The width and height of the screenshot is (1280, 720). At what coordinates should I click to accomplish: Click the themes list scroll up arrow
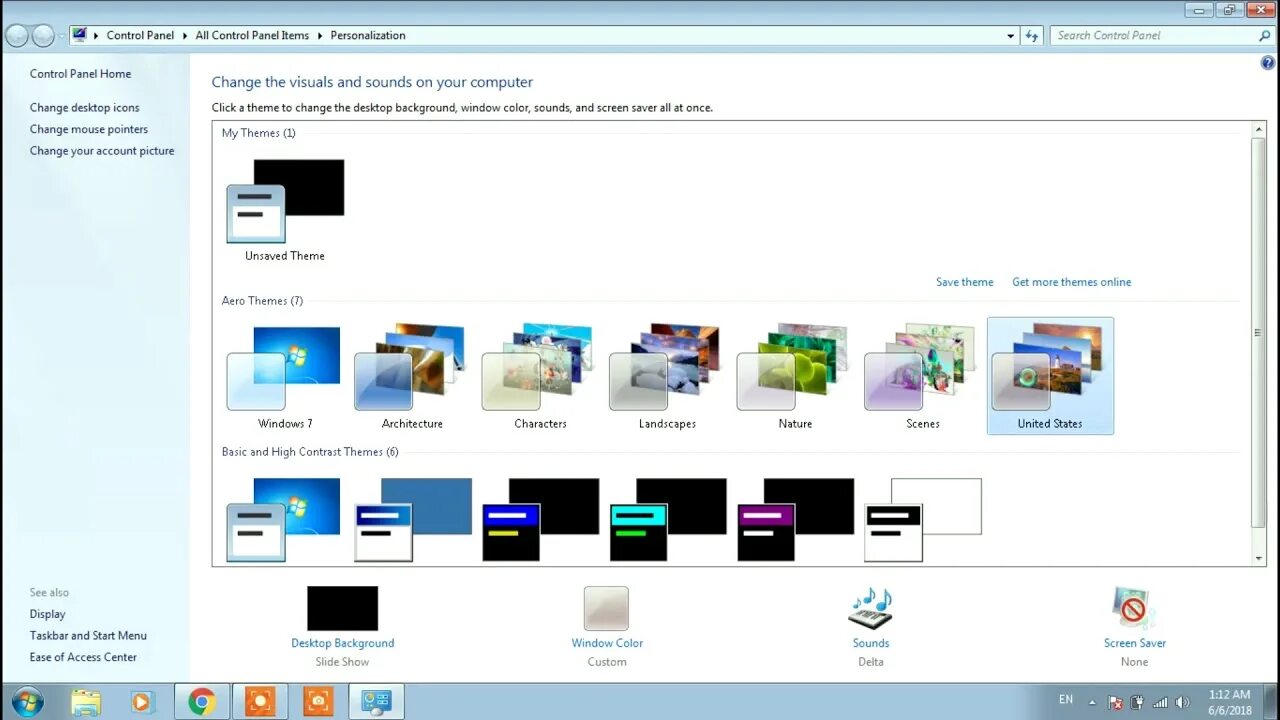tap(1258, 129)
